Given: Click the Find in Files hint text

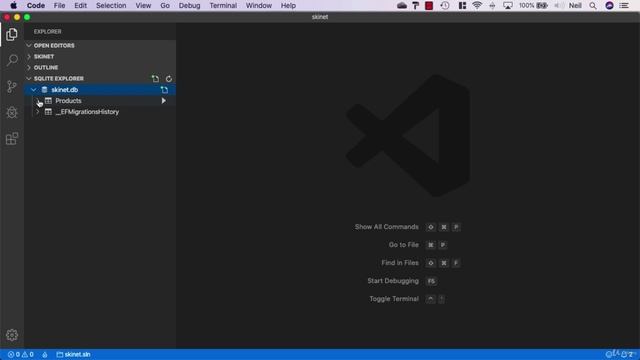Looking at the screenshot, I should click(x=400, y=263).
